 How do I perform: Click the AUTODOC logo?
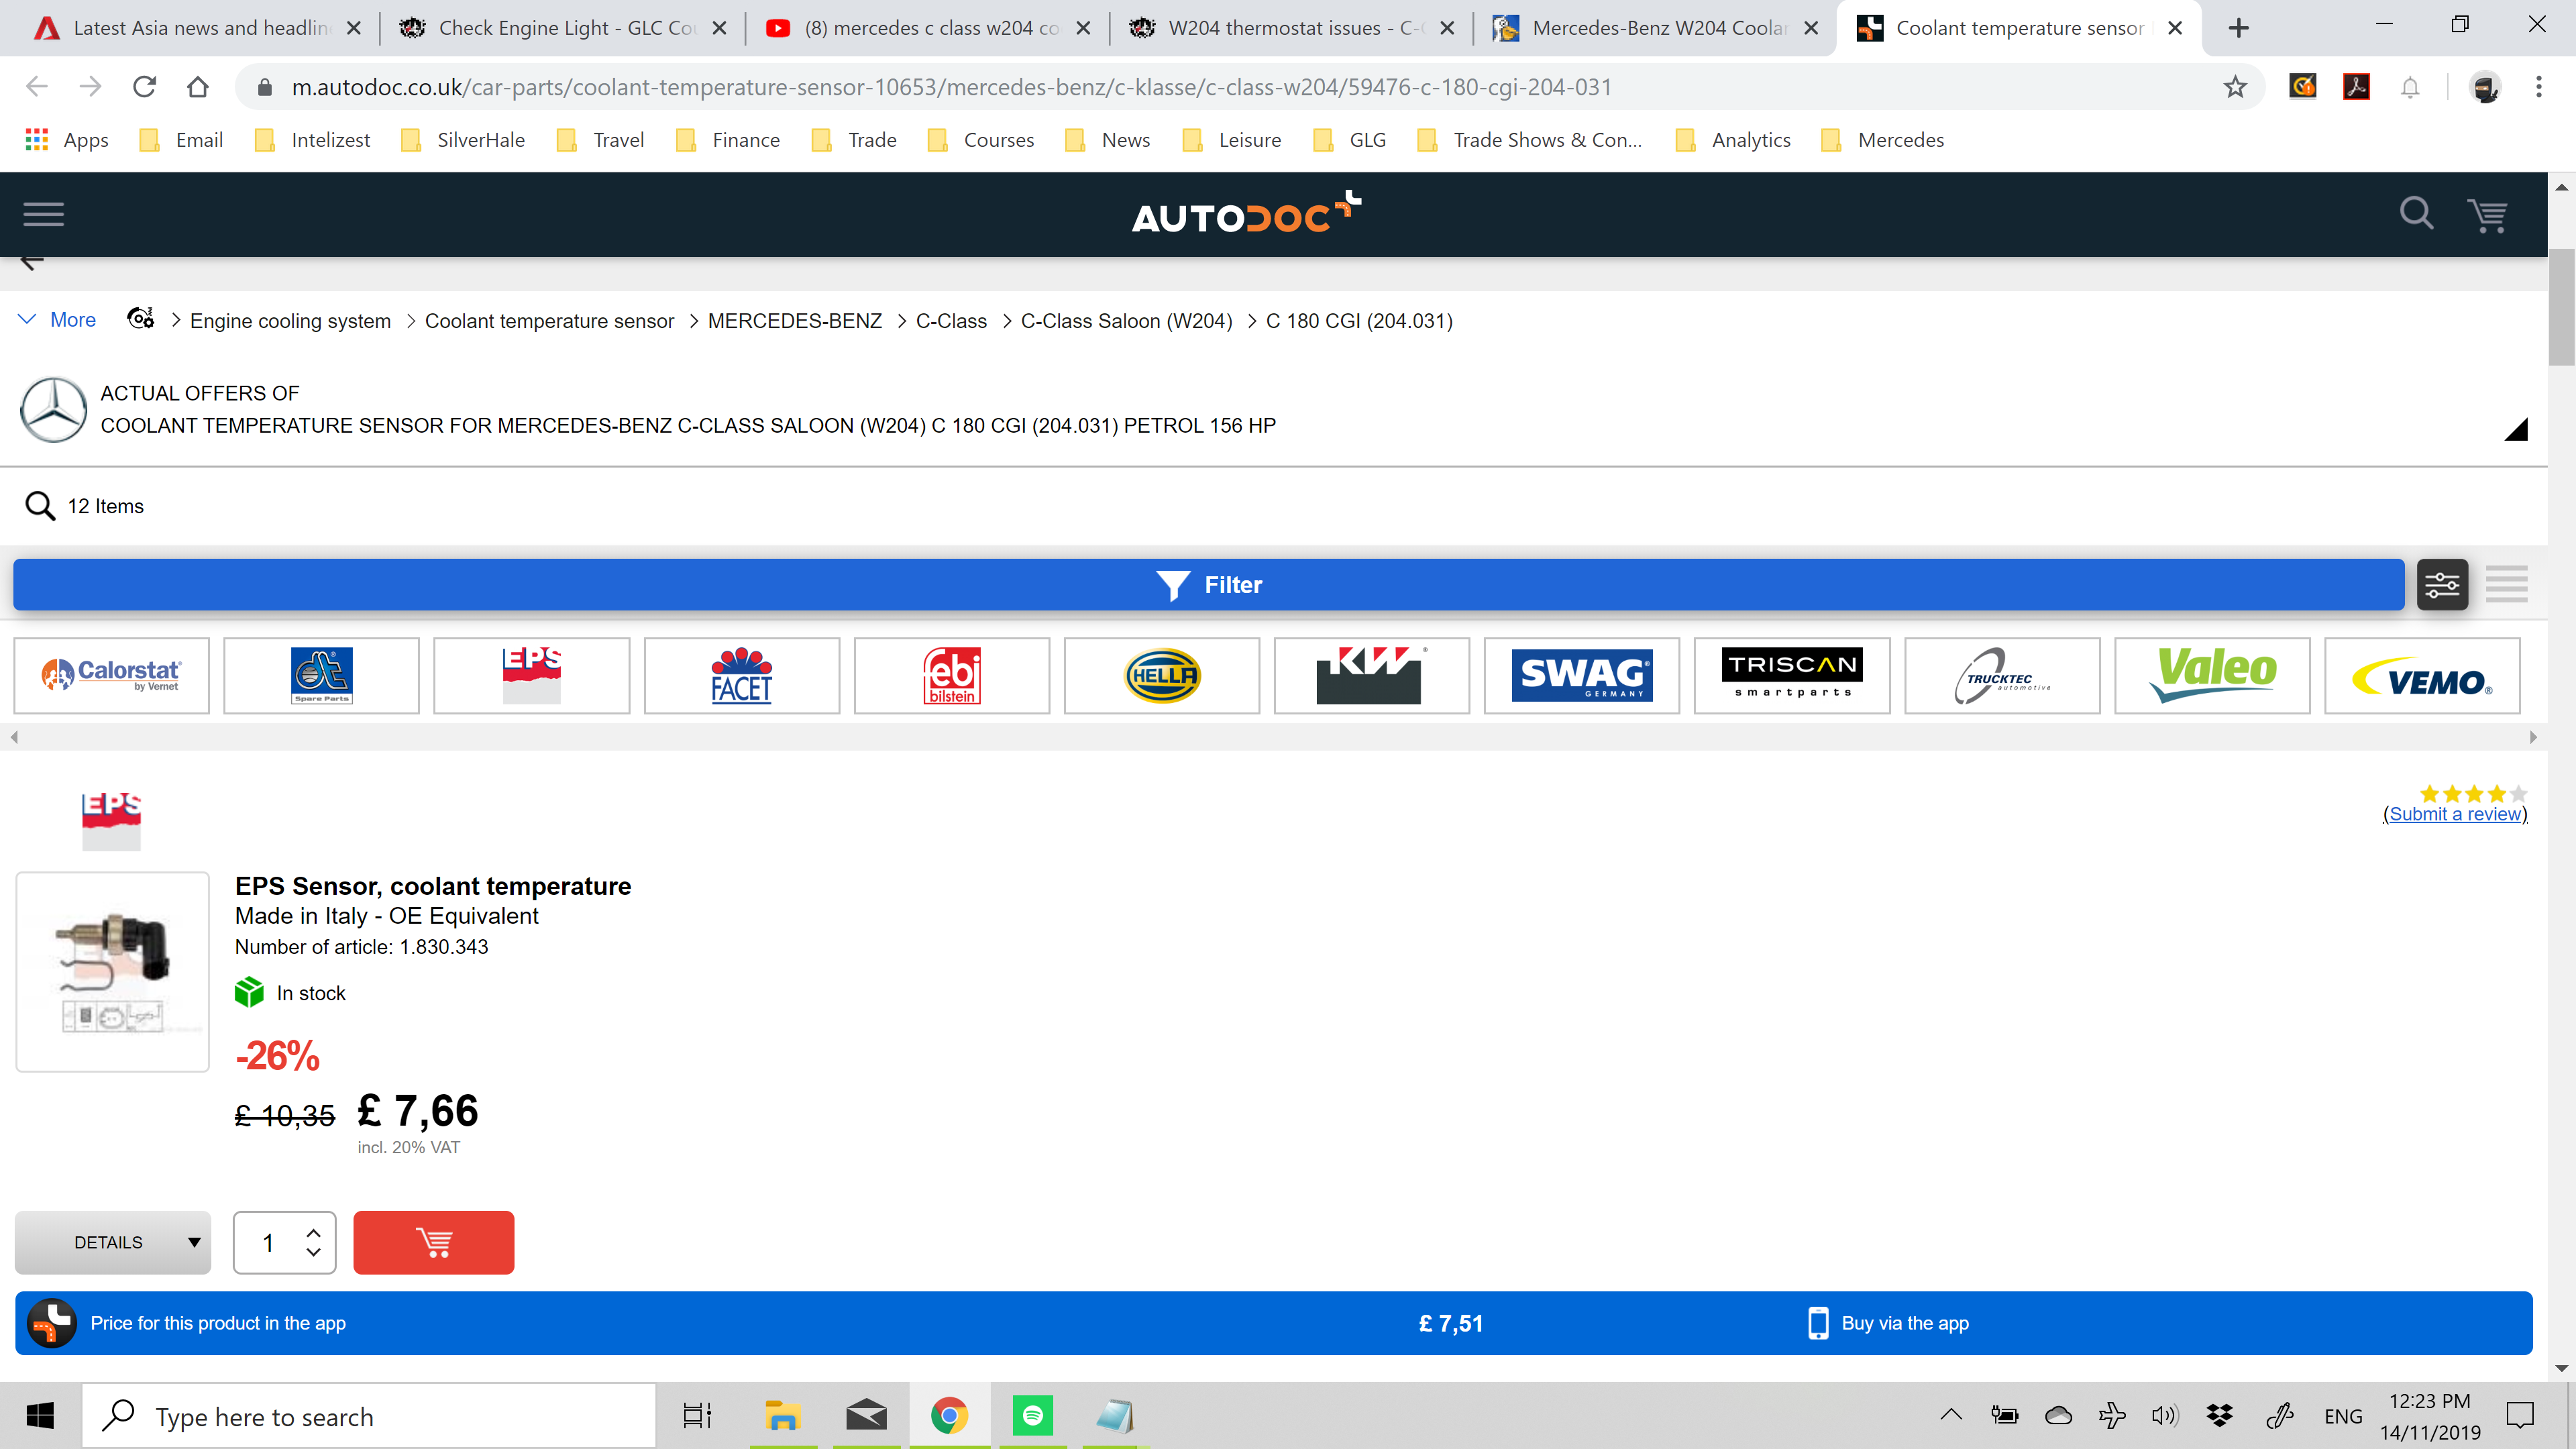(x=1246, y=213)
